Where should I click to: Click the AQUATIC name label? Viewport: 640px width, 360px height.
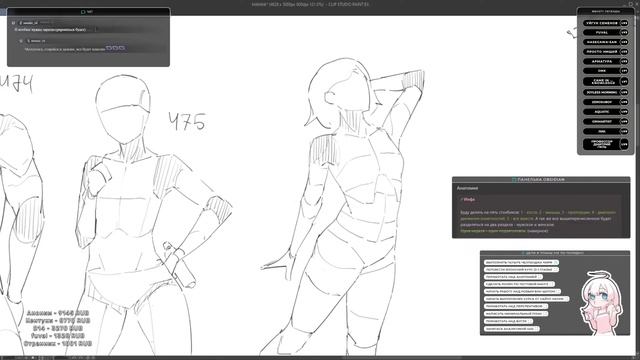click(602, 112)
